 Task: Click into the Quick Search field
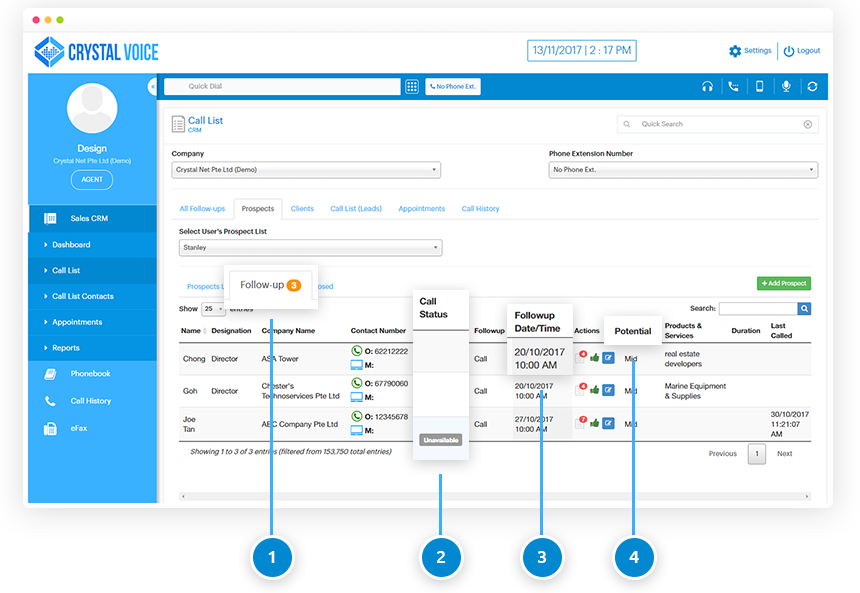click(717, 124)
